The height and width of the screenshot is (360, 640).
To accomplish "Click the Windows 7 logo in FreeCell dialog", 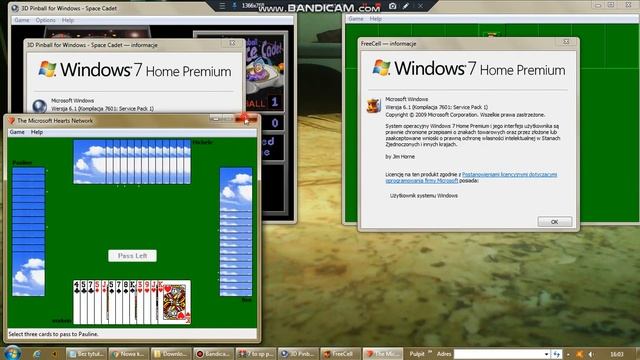I will [x=382, y=68].
